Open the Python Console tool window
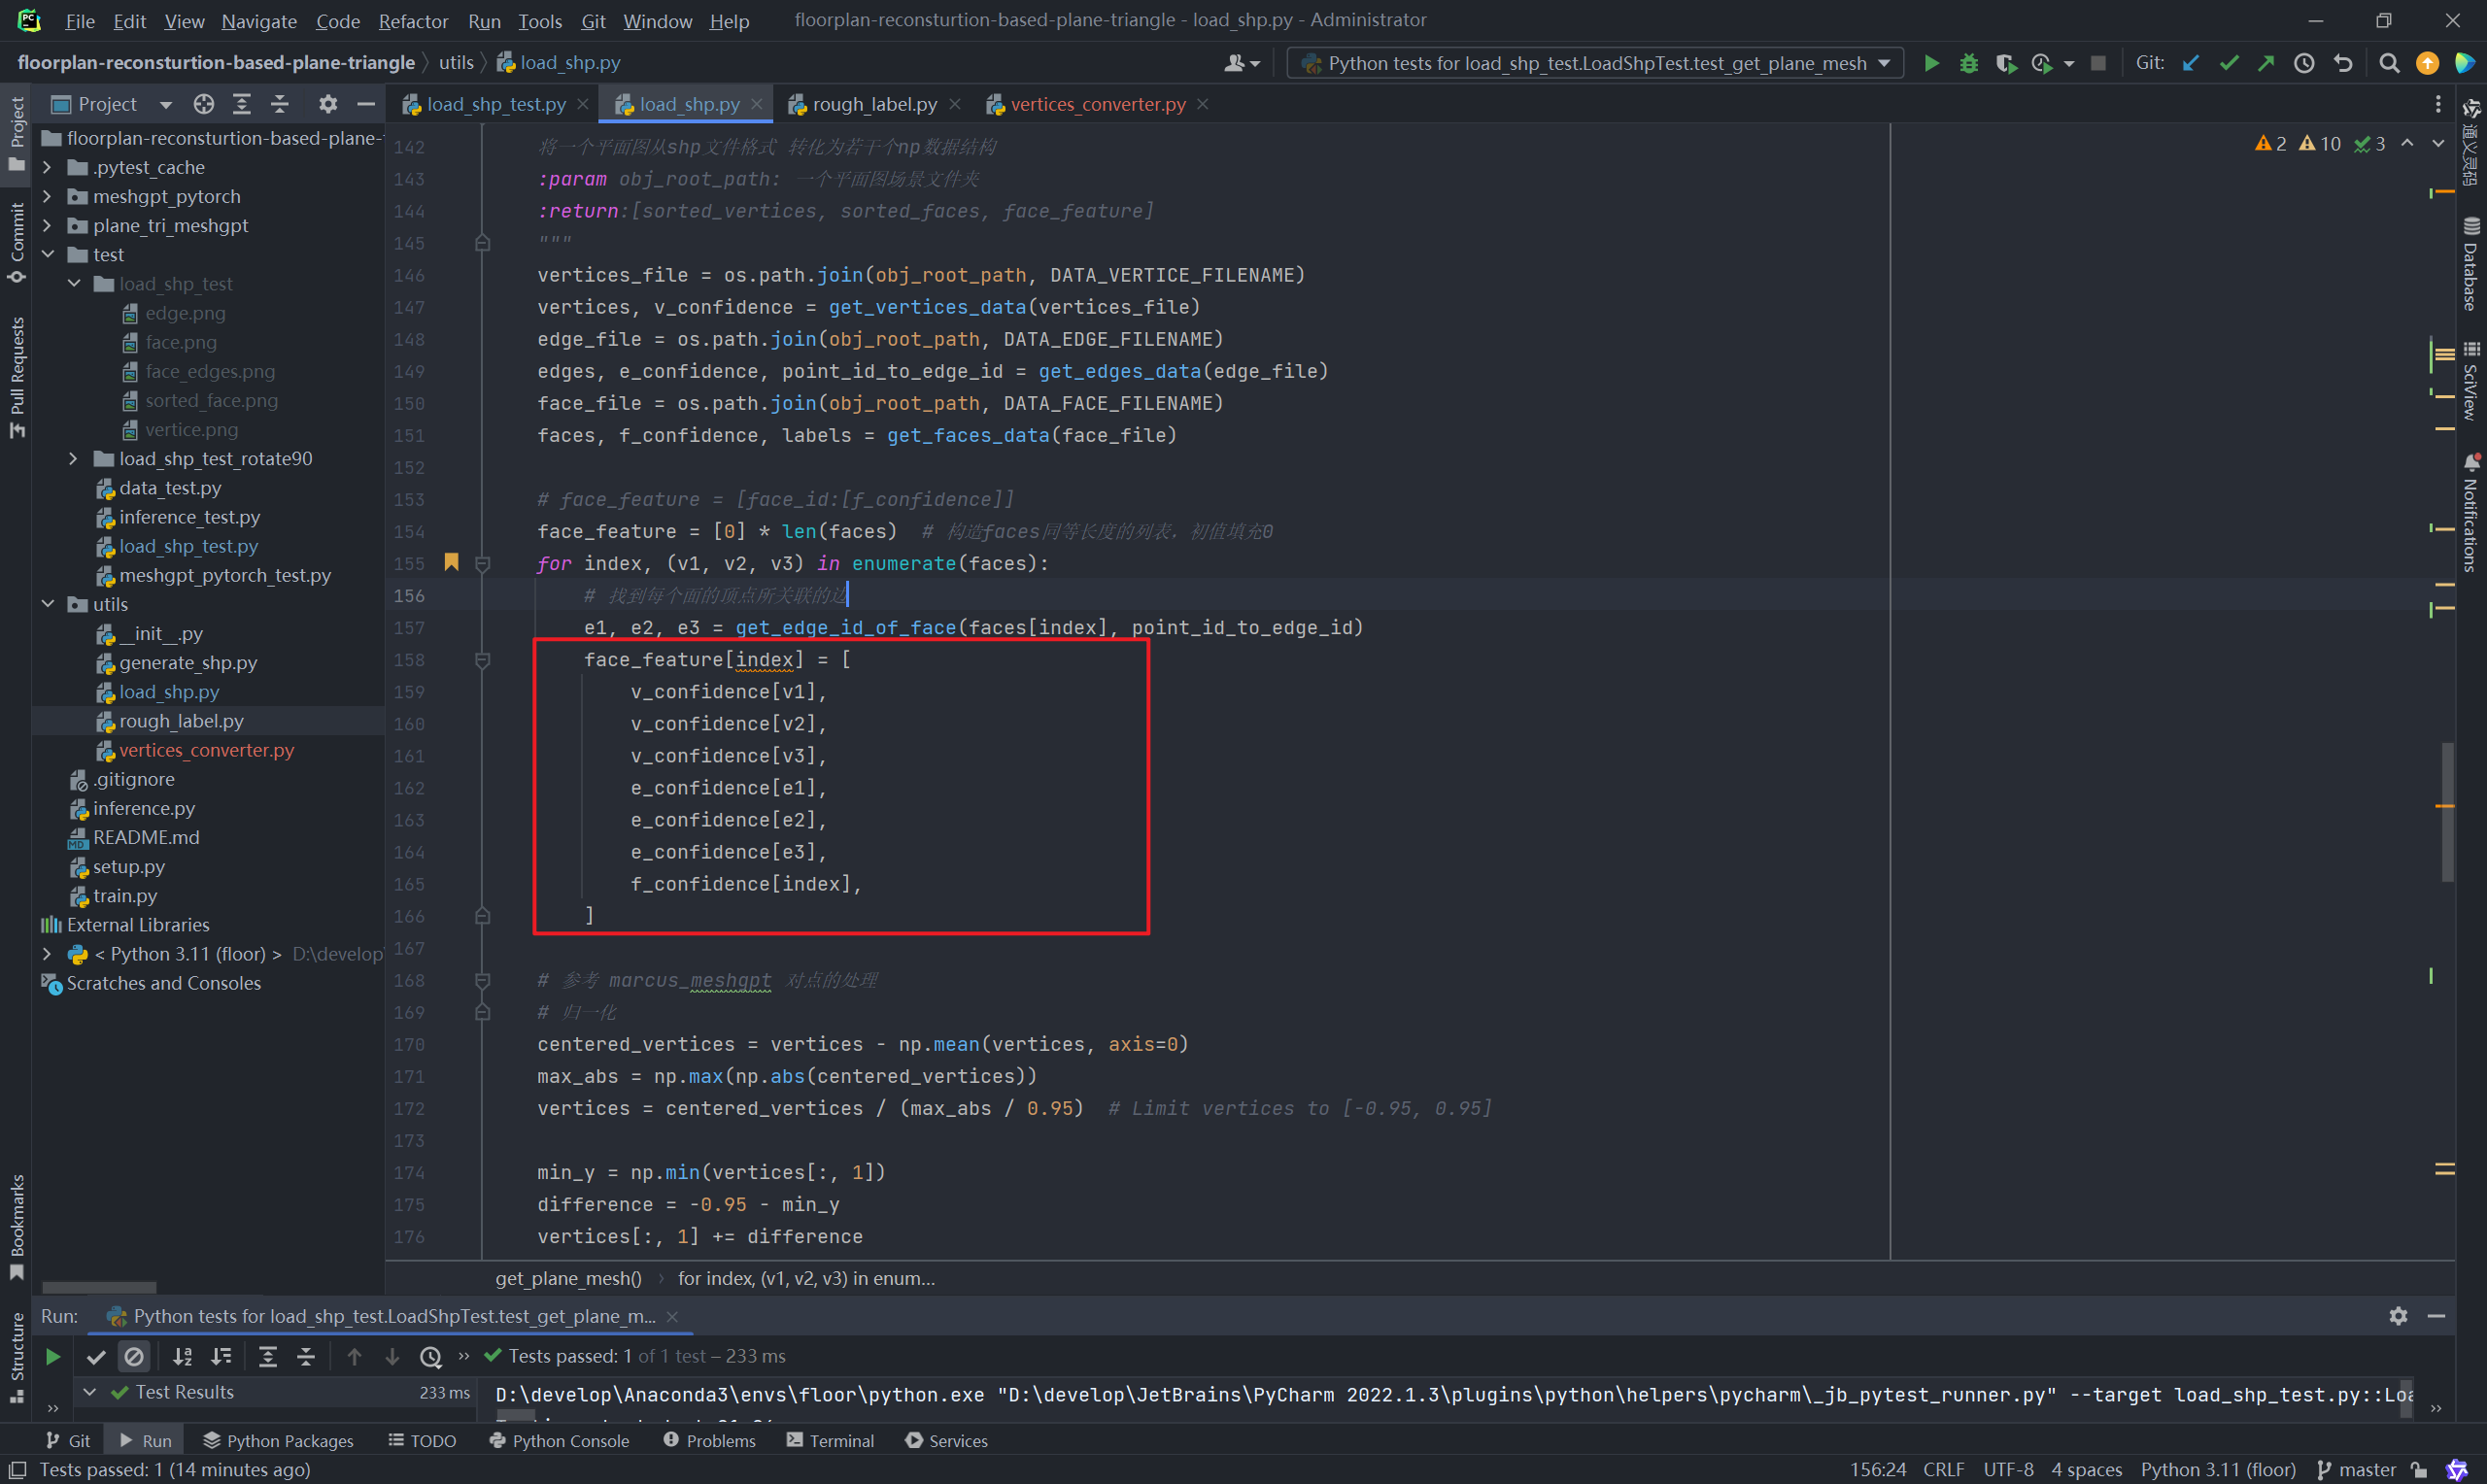This screenshot has height=1484, width=2487. pos(559,1440)
